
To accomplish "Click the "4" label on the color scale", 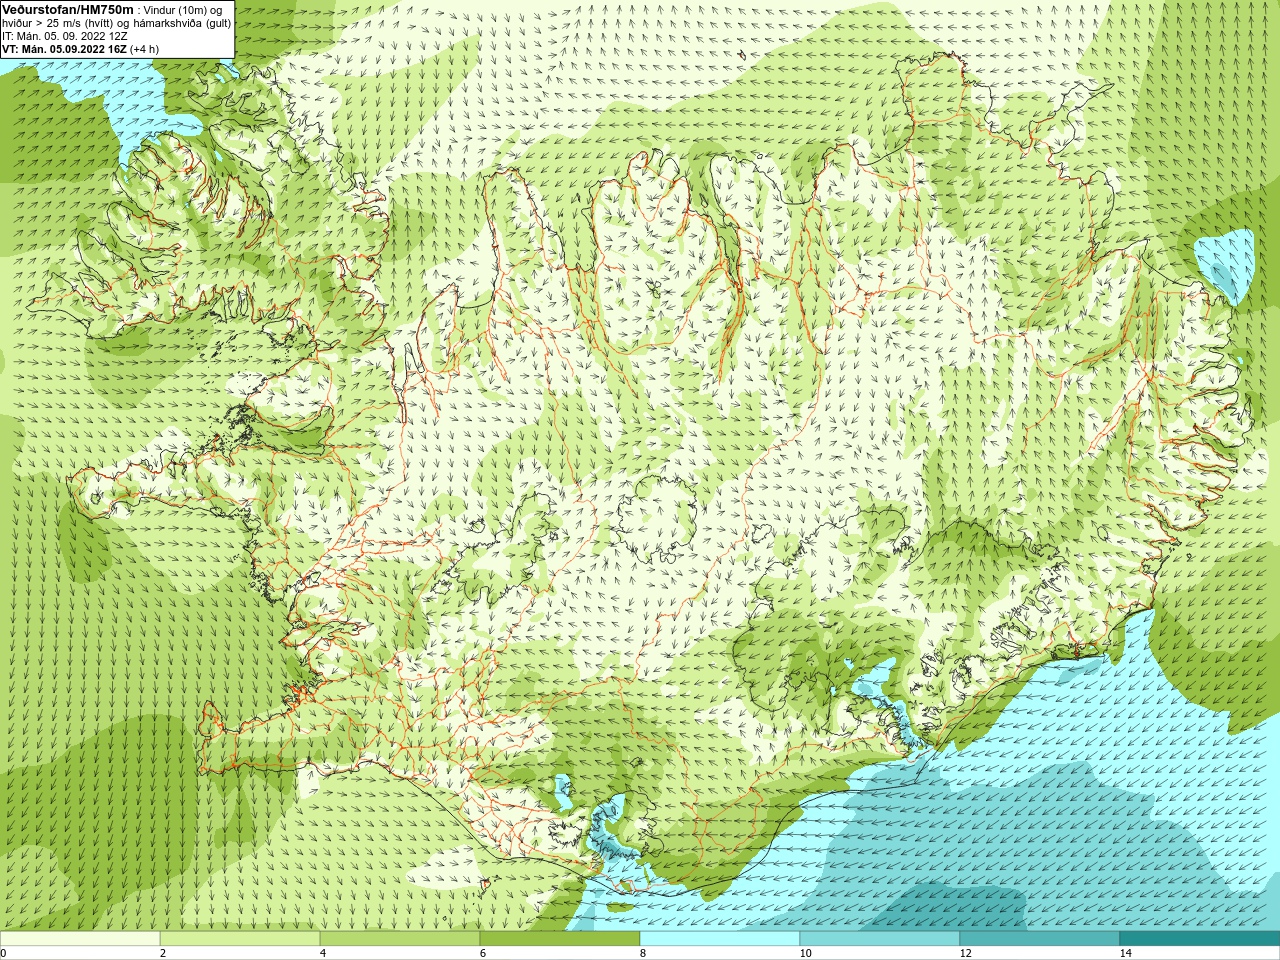I will pos(323,953).
